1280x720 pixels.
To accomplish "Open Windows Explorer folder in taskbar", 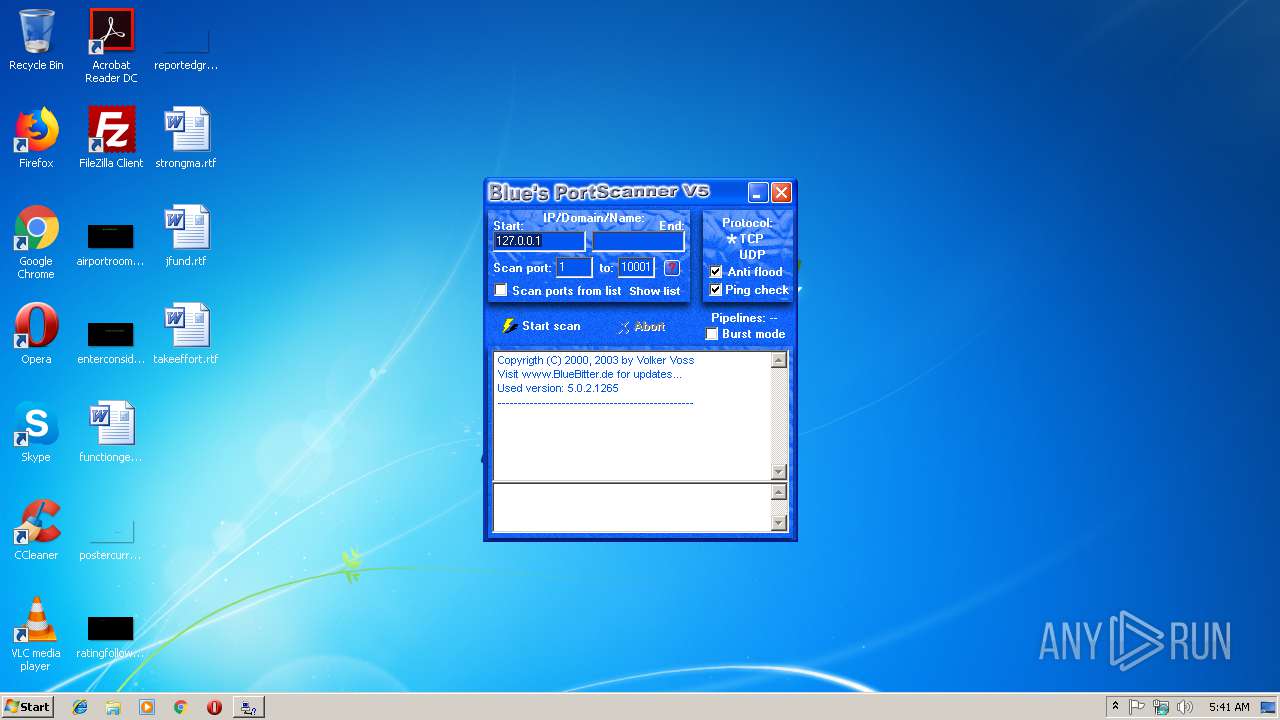I will 113,707.
